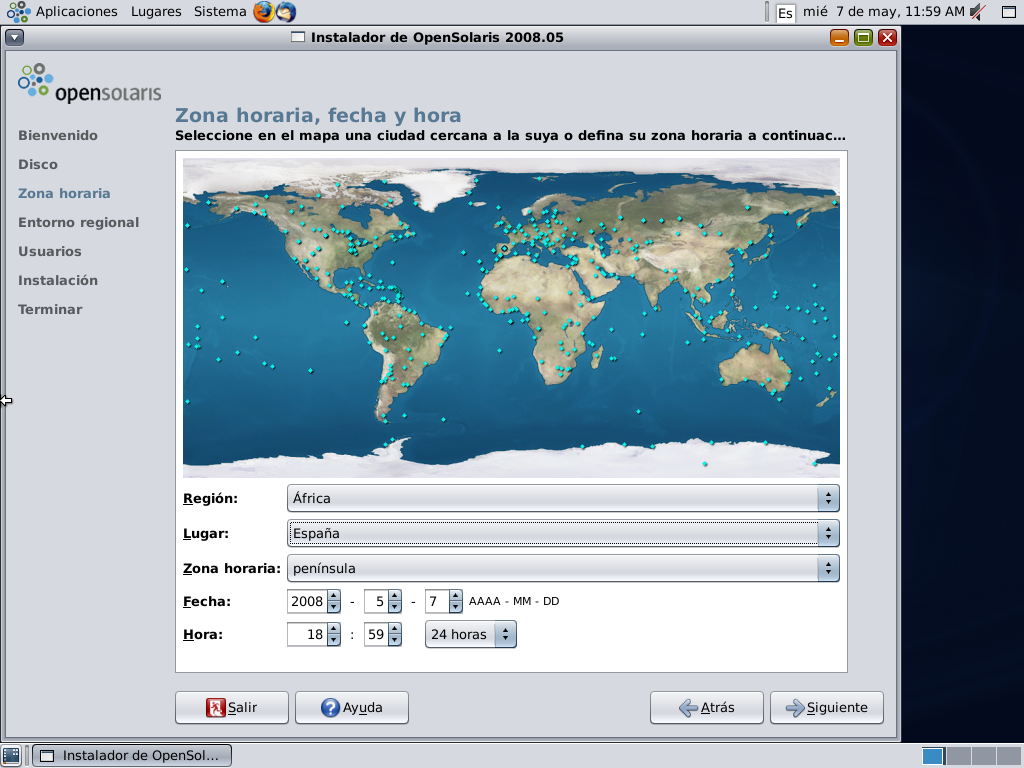Launch Firefox from the top panel
The image size is (1024, 768).
[263, 12]
